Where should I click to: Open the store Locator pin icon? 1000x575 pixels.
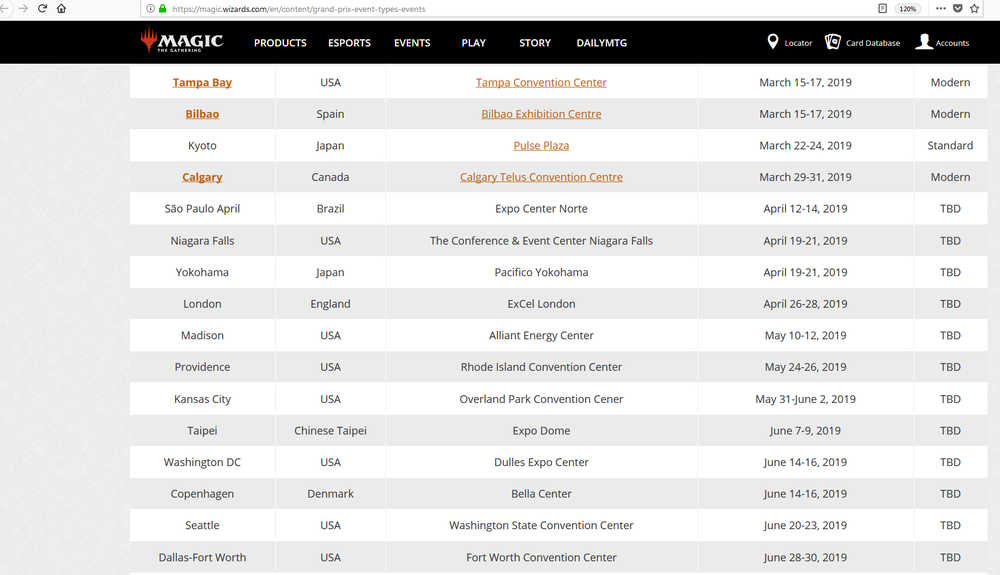772,42
